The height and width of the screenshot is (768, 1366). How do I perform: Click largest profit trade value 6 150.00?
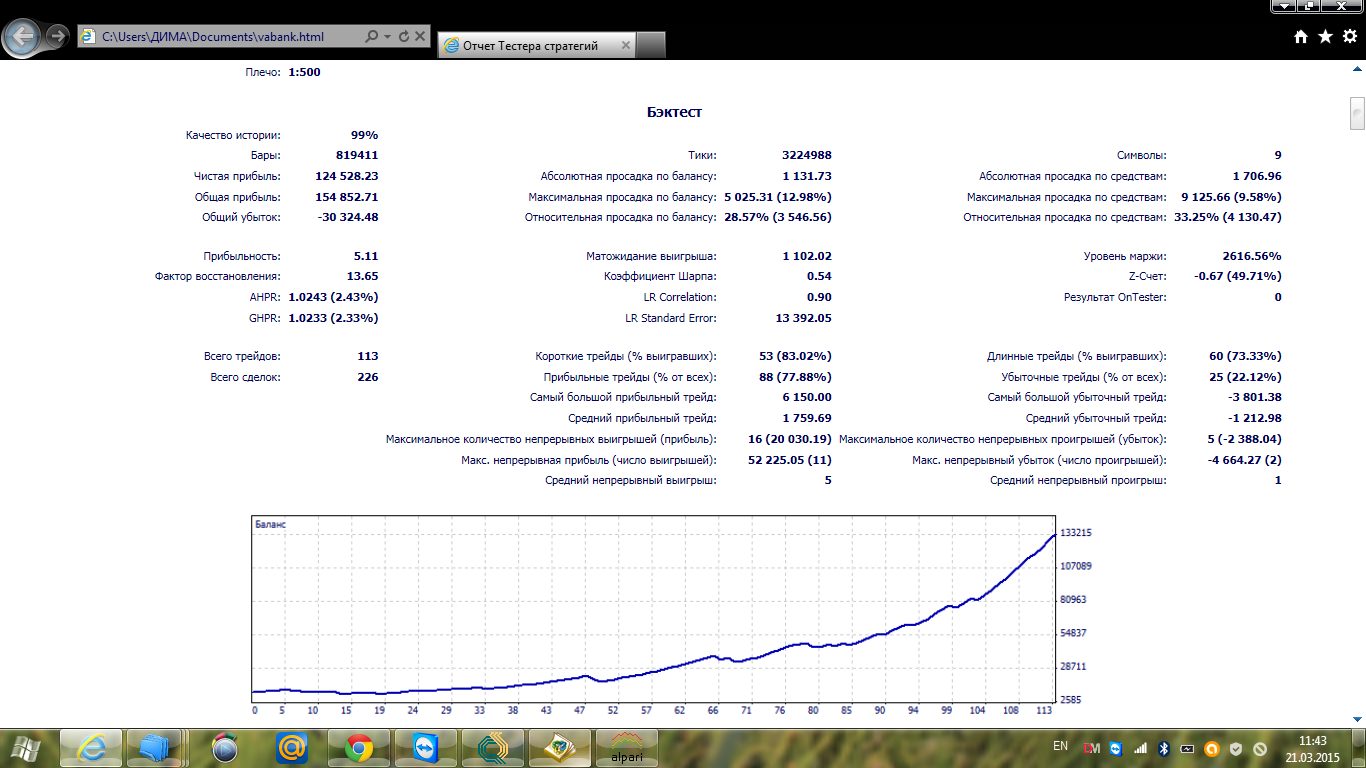pyautogui.click(x=806, y=397)
